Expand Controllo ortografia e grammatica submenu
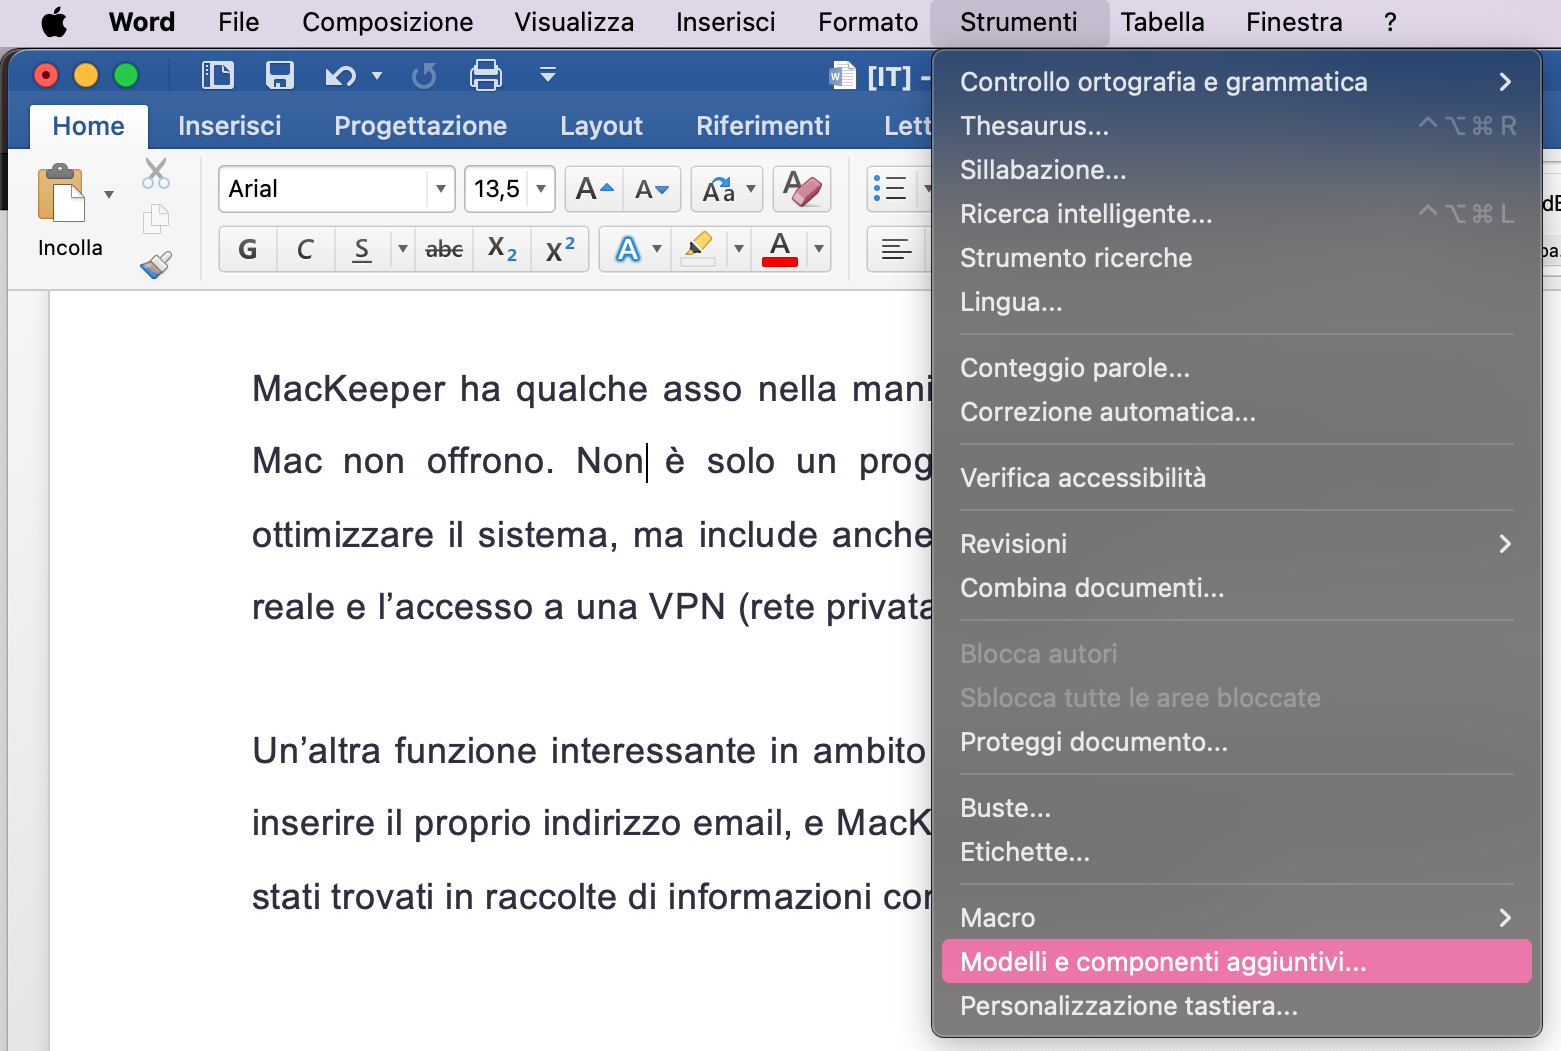Screen dimensions: 1561x1051 (1237, 82)
